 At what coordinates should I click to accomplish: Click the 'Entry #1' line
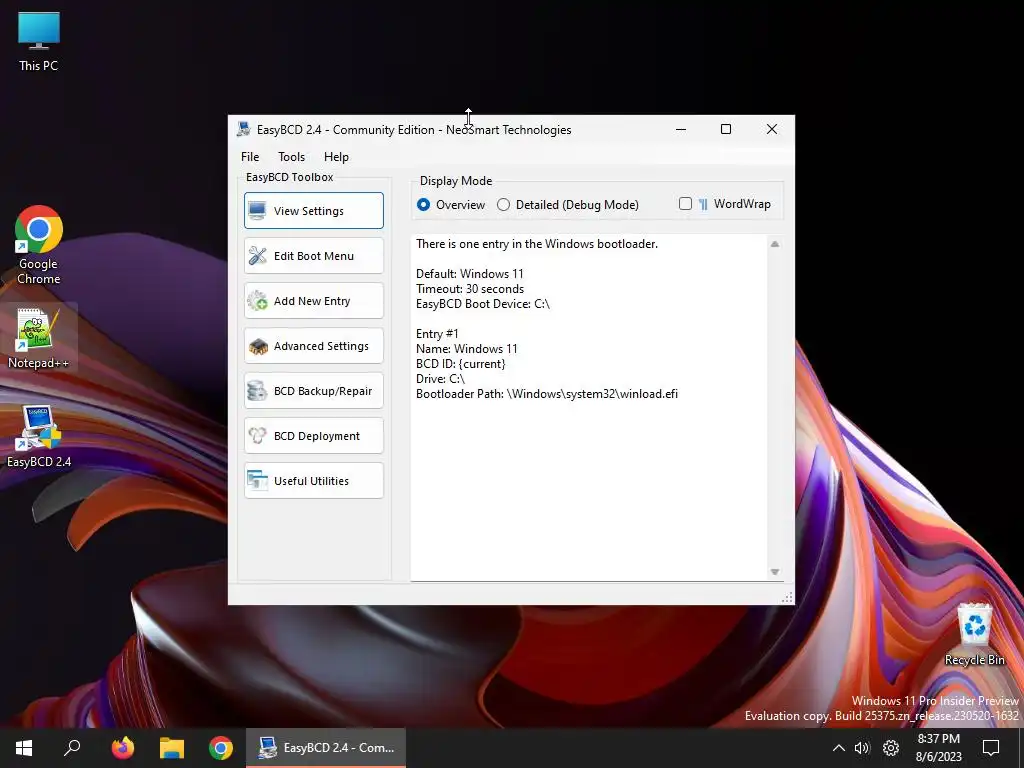pyautogui.click(x=437, y=334)
